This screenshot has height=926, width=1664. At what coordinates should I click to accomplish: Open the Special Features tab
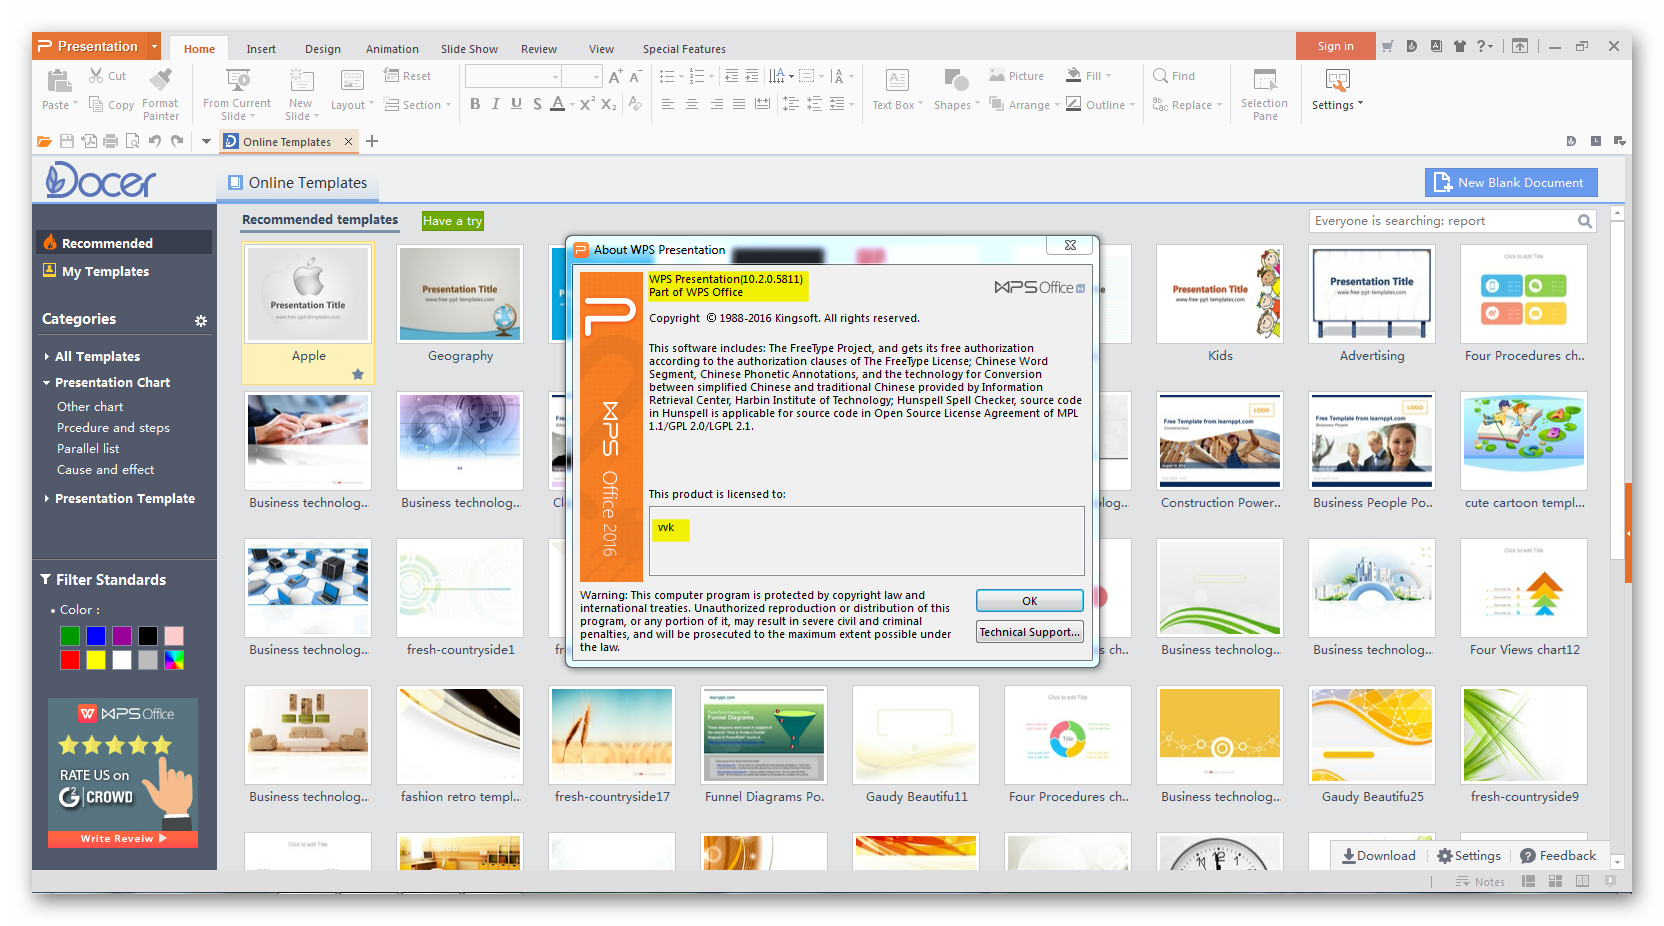[684, 49]
